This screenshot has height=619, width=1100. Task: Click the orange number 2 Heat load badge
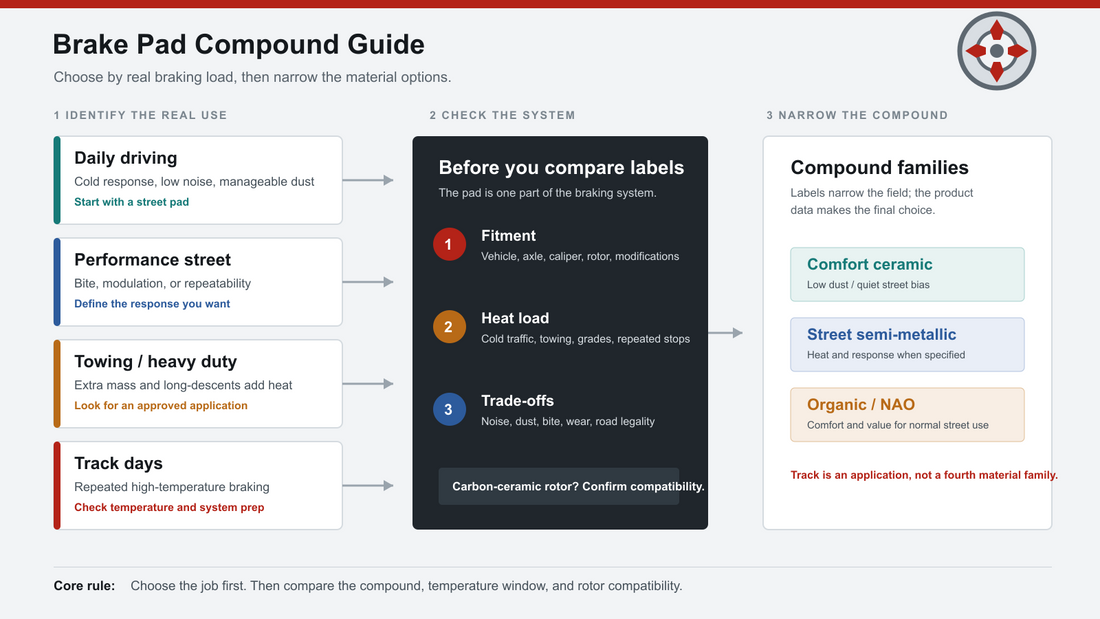[x=449, y=326]
